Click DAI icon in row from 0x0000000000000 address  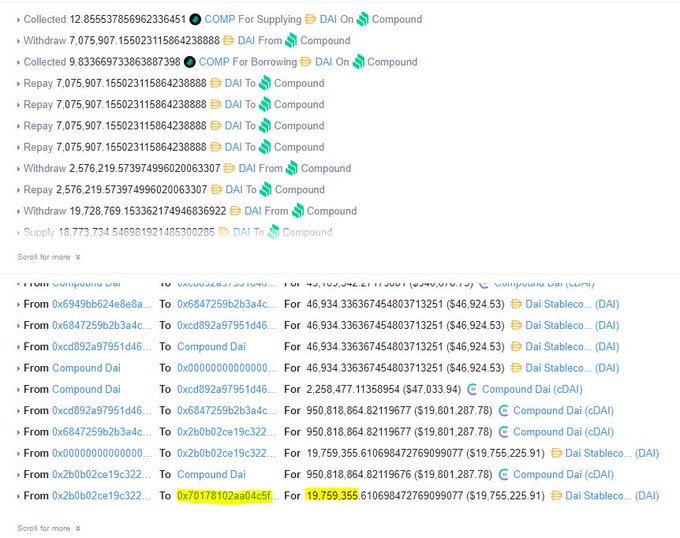pos(556,453)
